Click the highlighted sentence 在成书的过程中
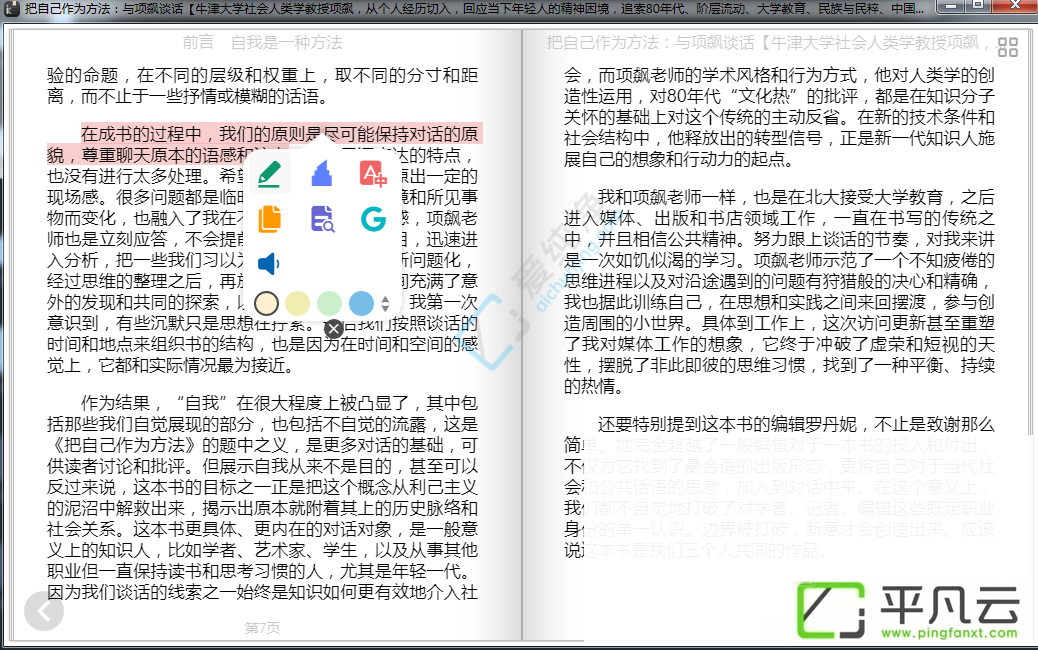 tap(142, 134)
